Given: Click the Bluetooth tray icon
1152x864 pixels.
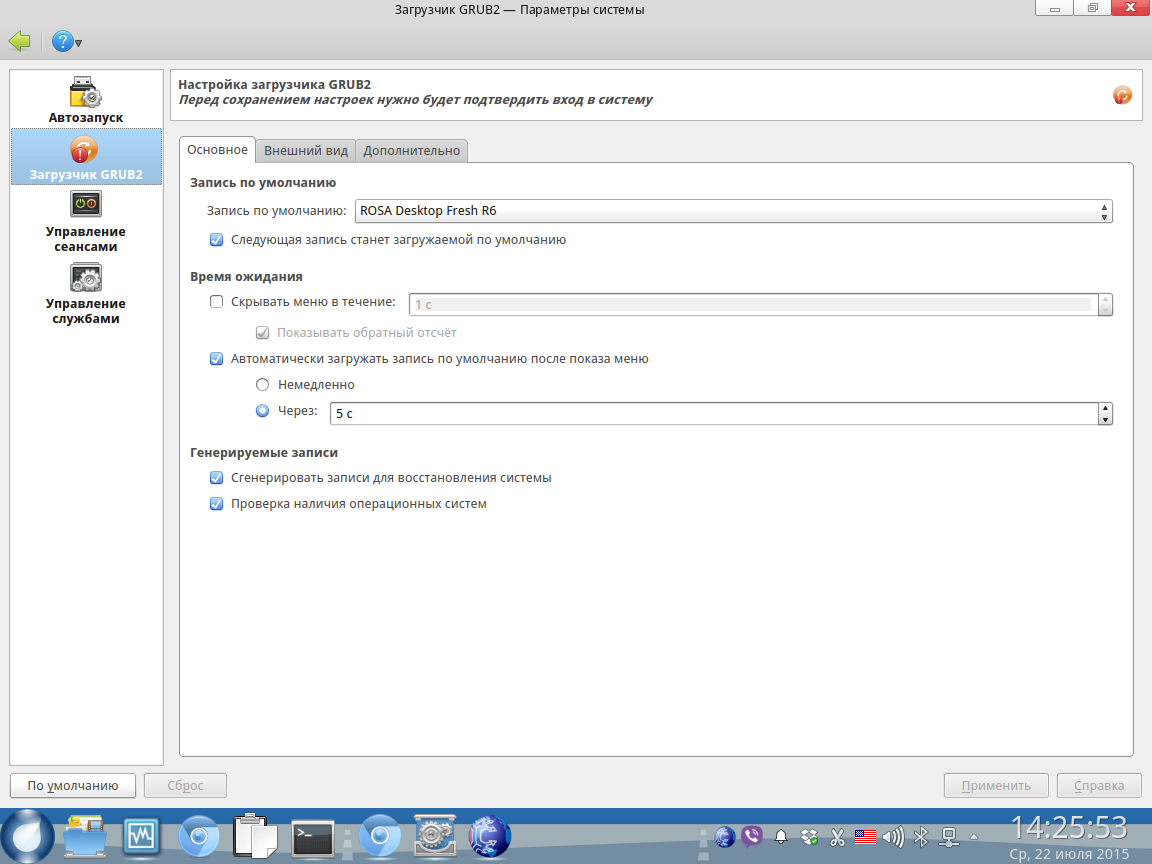Looking at the screenshot, I should (921, 836).
